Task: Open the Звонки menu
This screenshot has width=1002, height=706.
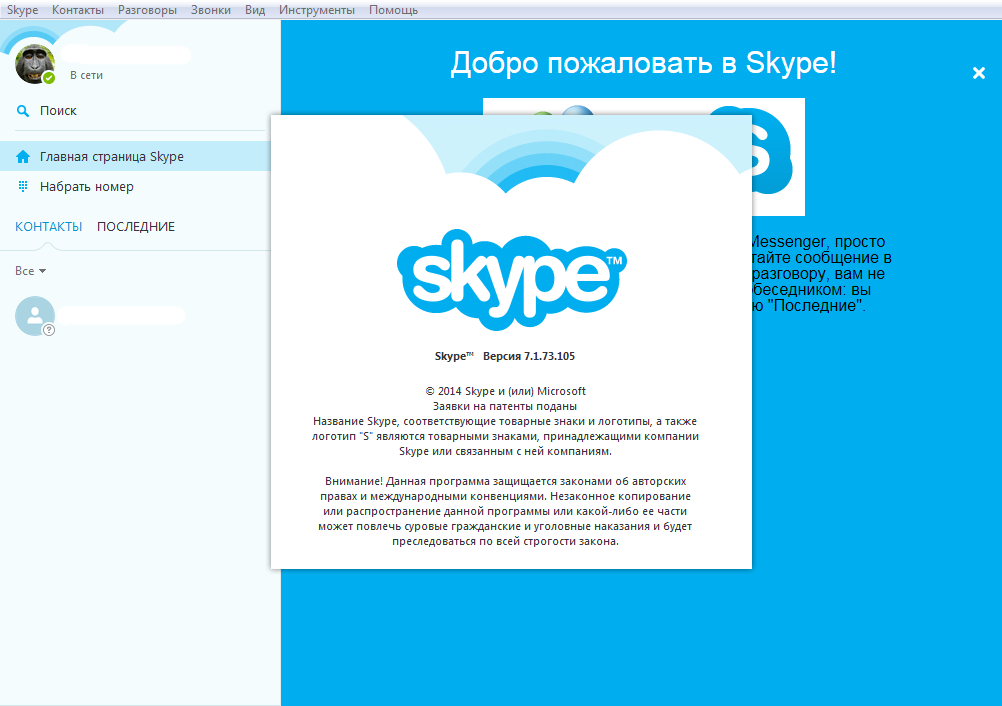Action: point(211,10)
